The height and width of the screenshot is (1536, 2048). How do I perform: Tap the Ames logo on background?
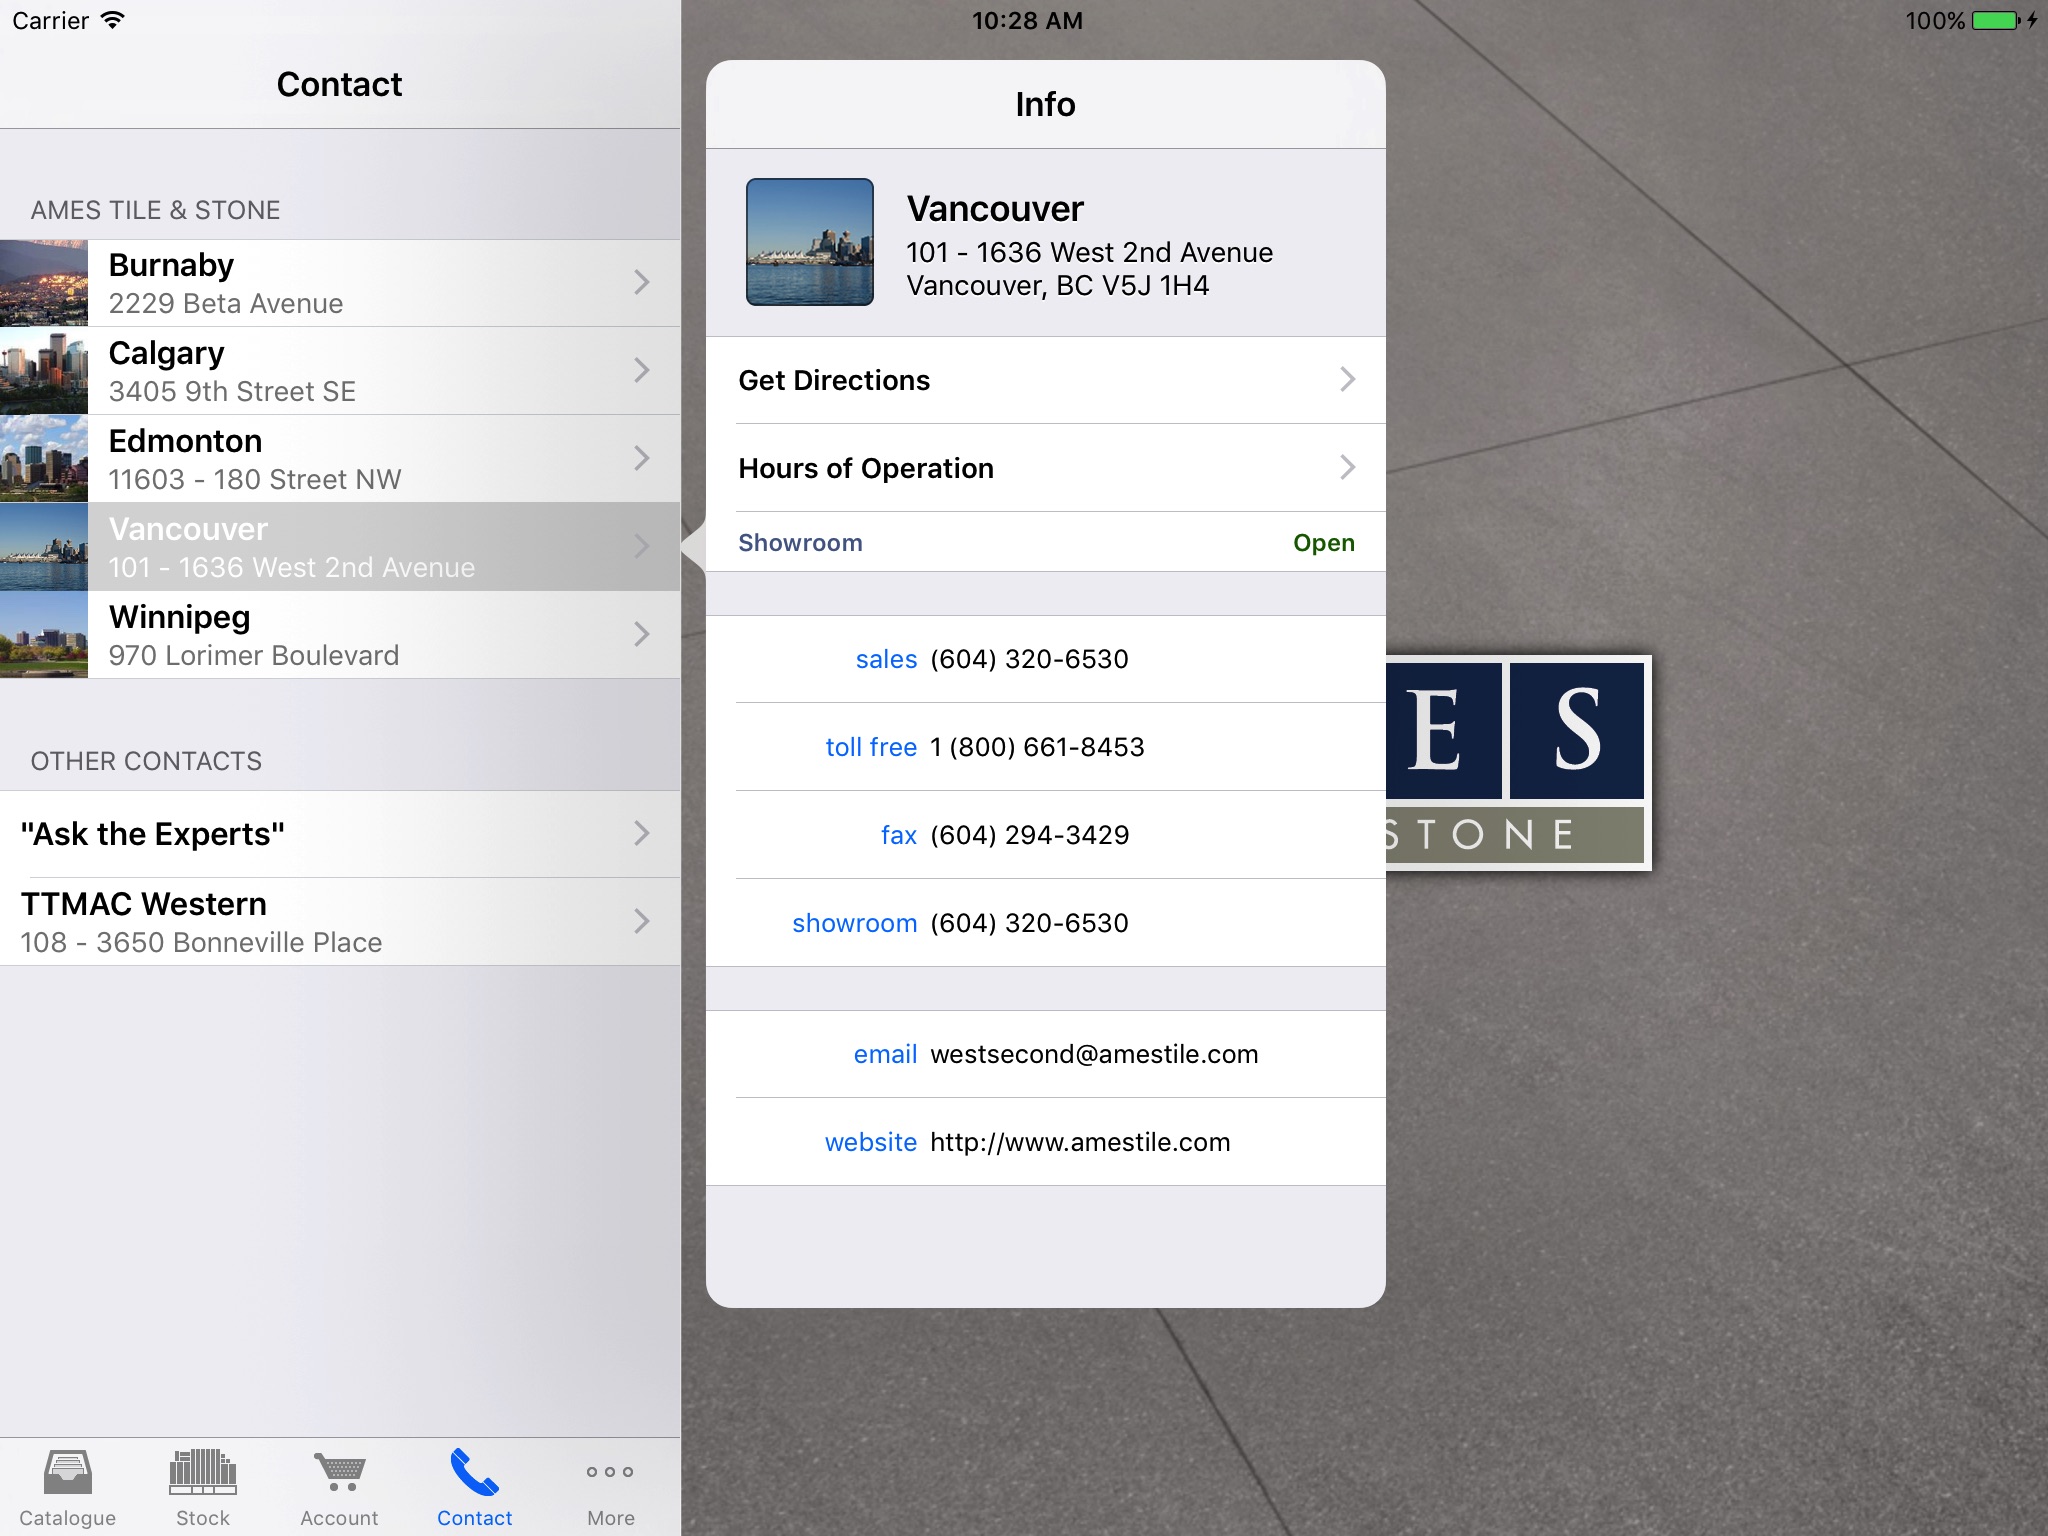point(1518,762)
